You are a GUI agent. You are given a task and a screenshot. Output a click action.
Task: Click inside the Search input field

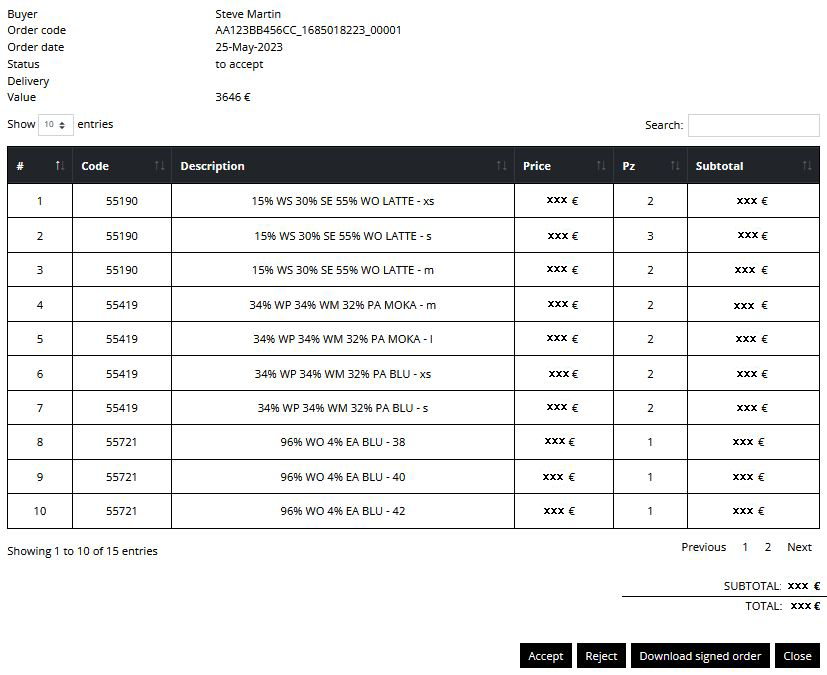click(753, 125)
